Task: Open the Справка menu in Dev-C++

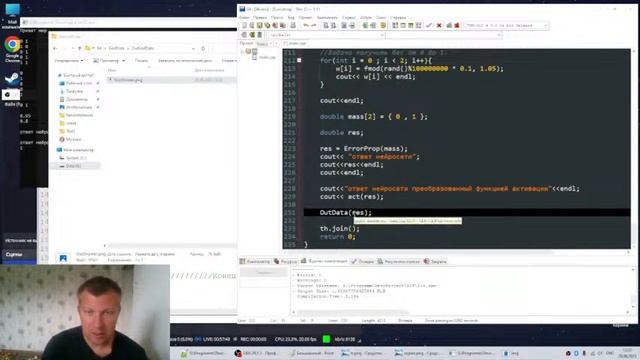Action: pos(398,18)
